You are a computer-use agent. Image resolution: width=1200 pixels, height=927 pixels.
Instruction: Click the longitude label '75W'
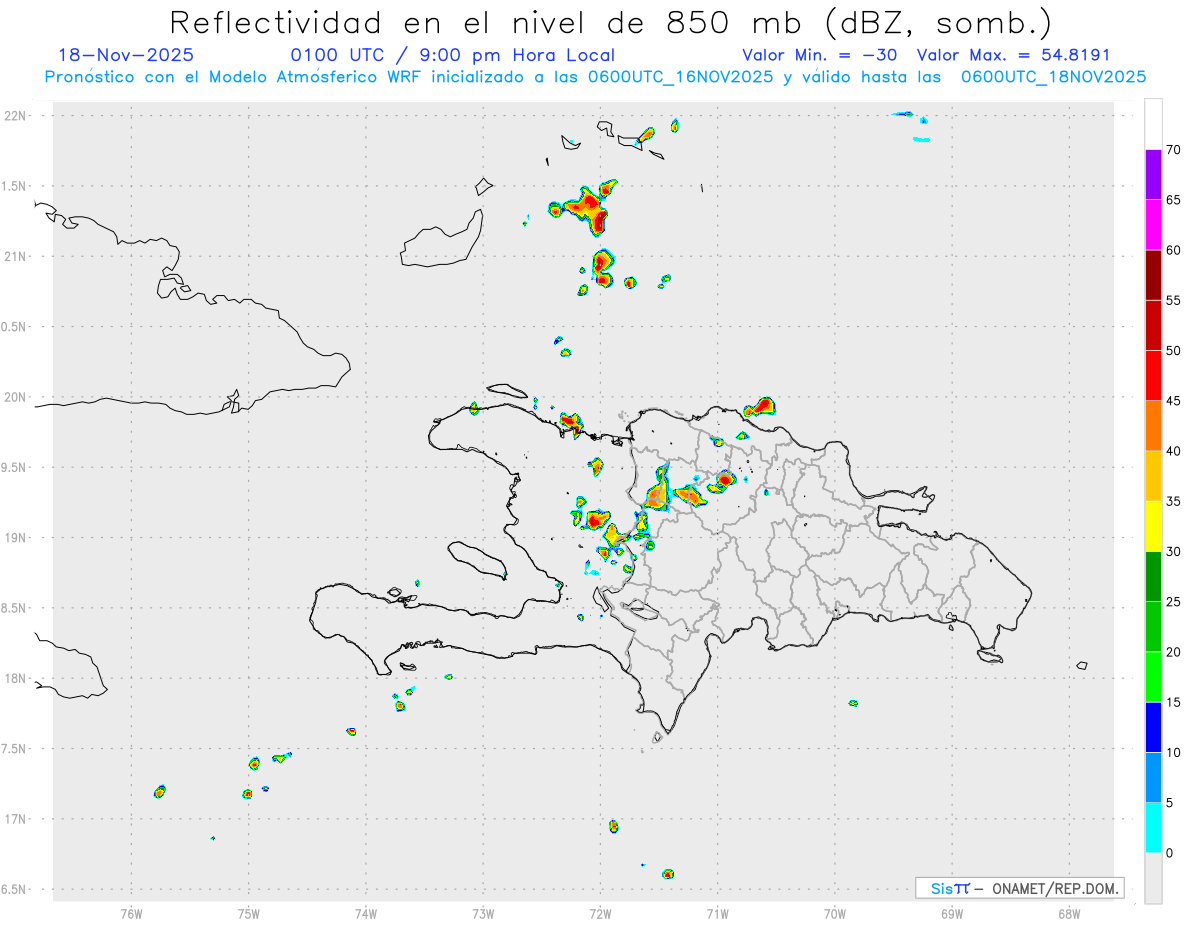[249, 913]
